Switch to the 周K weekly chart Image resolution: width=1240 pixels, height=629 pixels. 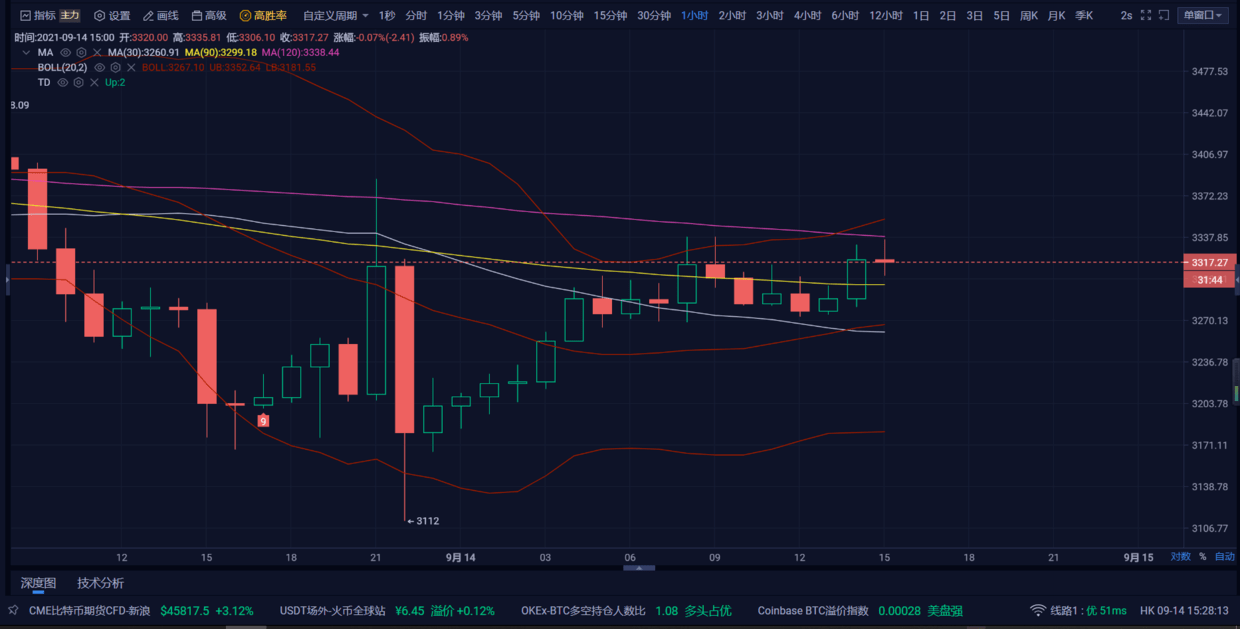tap(1029, 16)
